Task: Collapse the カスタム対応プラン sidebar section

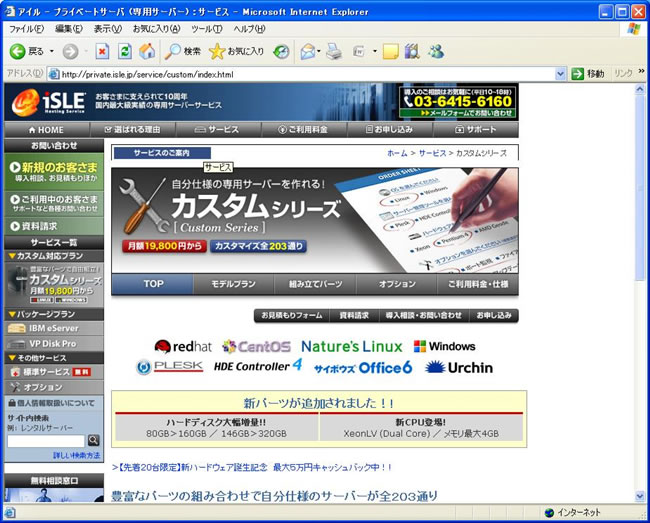Action: (54, 256)
